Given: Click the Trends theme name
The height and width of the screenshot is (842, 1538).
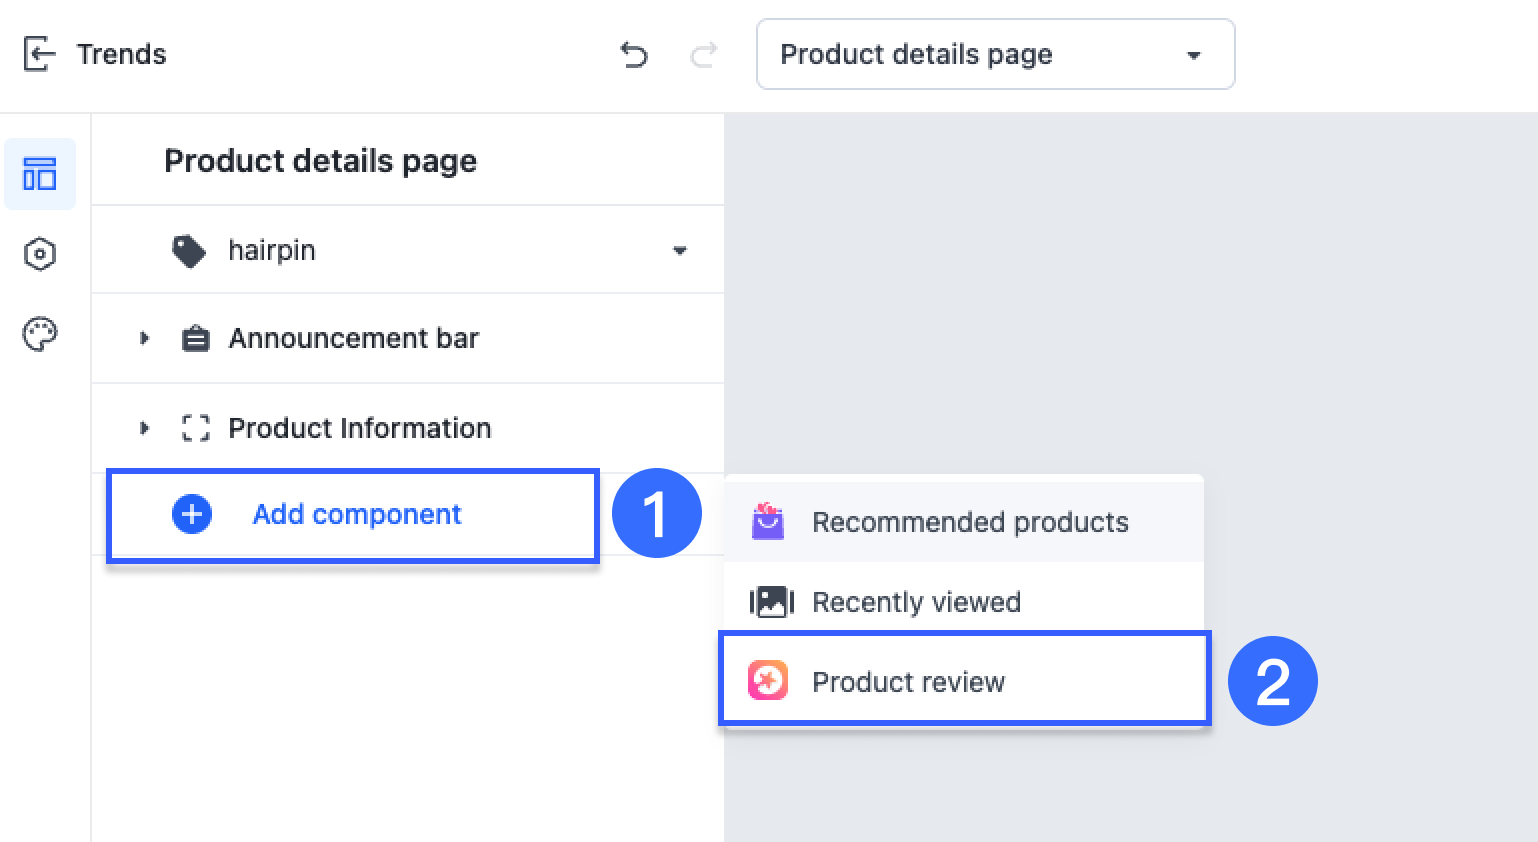Looking at the screenshot, I should [122, 54].
